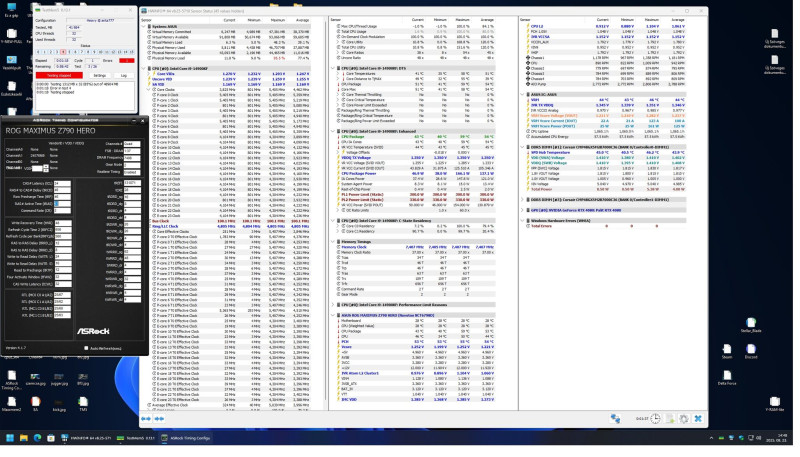Open the Discord desktop shortcut
800x457 pixels.
tap(751, 351)
